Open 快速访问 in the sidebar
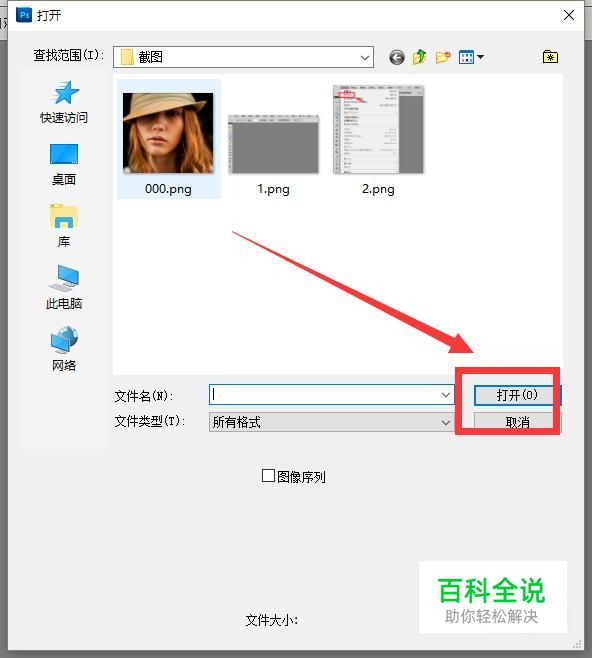This screenshot has height=658, width=592. click(x=64, y=102)
